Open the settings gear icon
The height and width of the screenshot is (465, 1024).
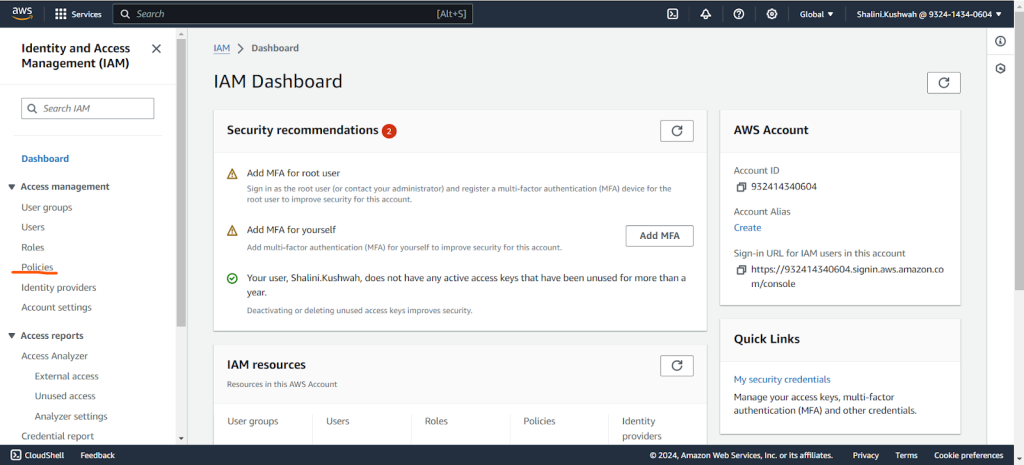pos(772,14)
